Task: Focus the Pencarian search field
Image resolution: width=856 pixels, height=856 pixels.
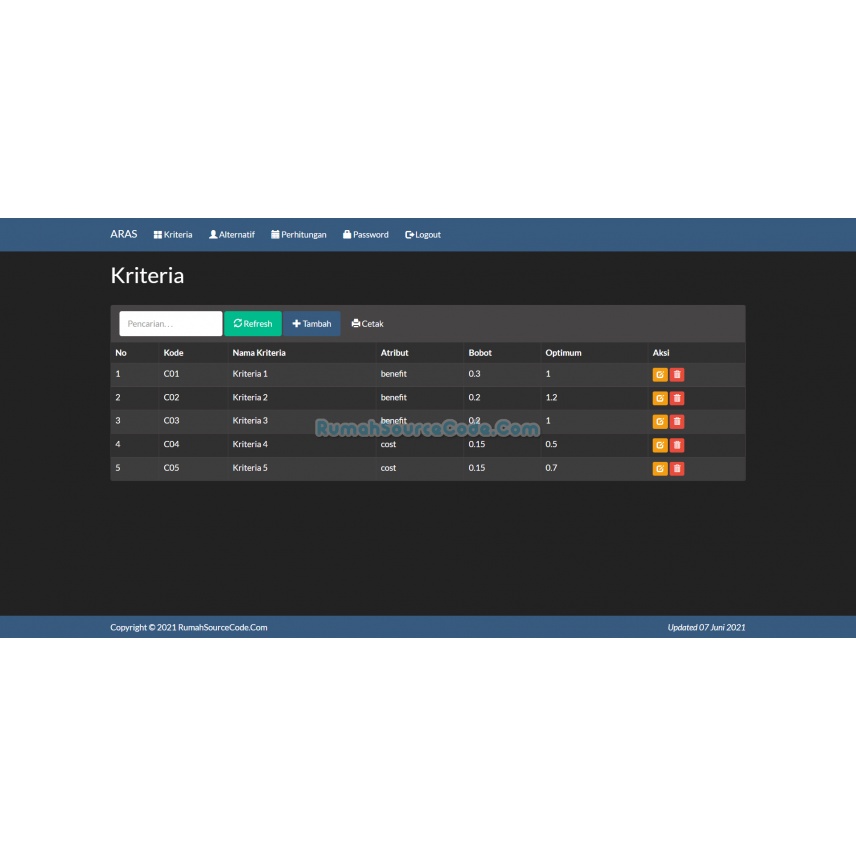Action: [171, 324]
